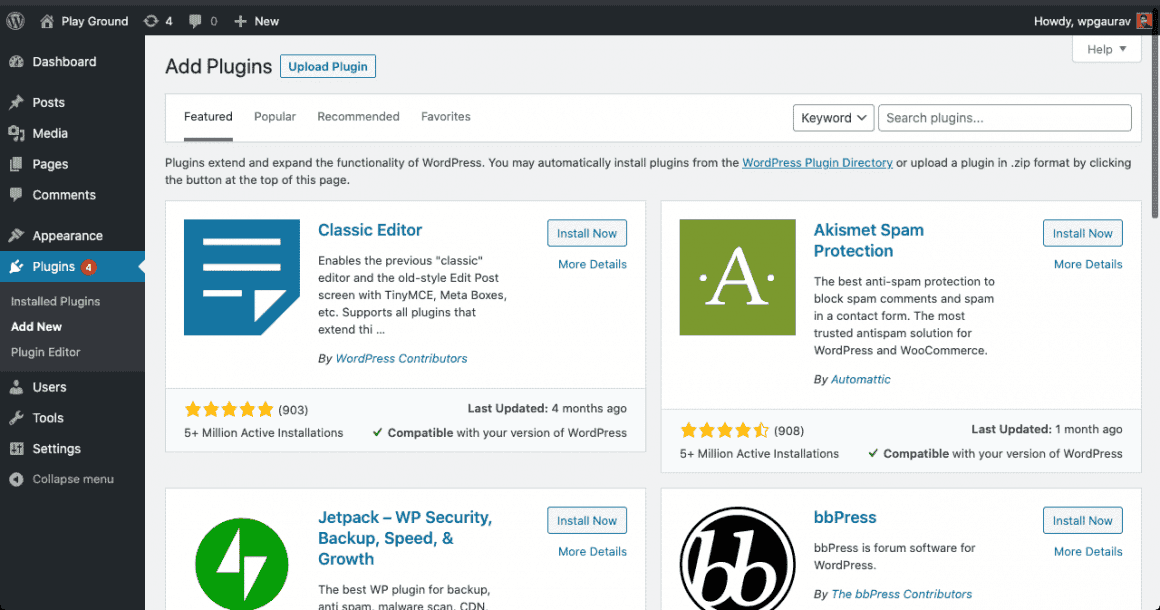This screenshot has height=610, width=1160.
Task: Open Users via the person icon
Action: (x=18, y=387)
